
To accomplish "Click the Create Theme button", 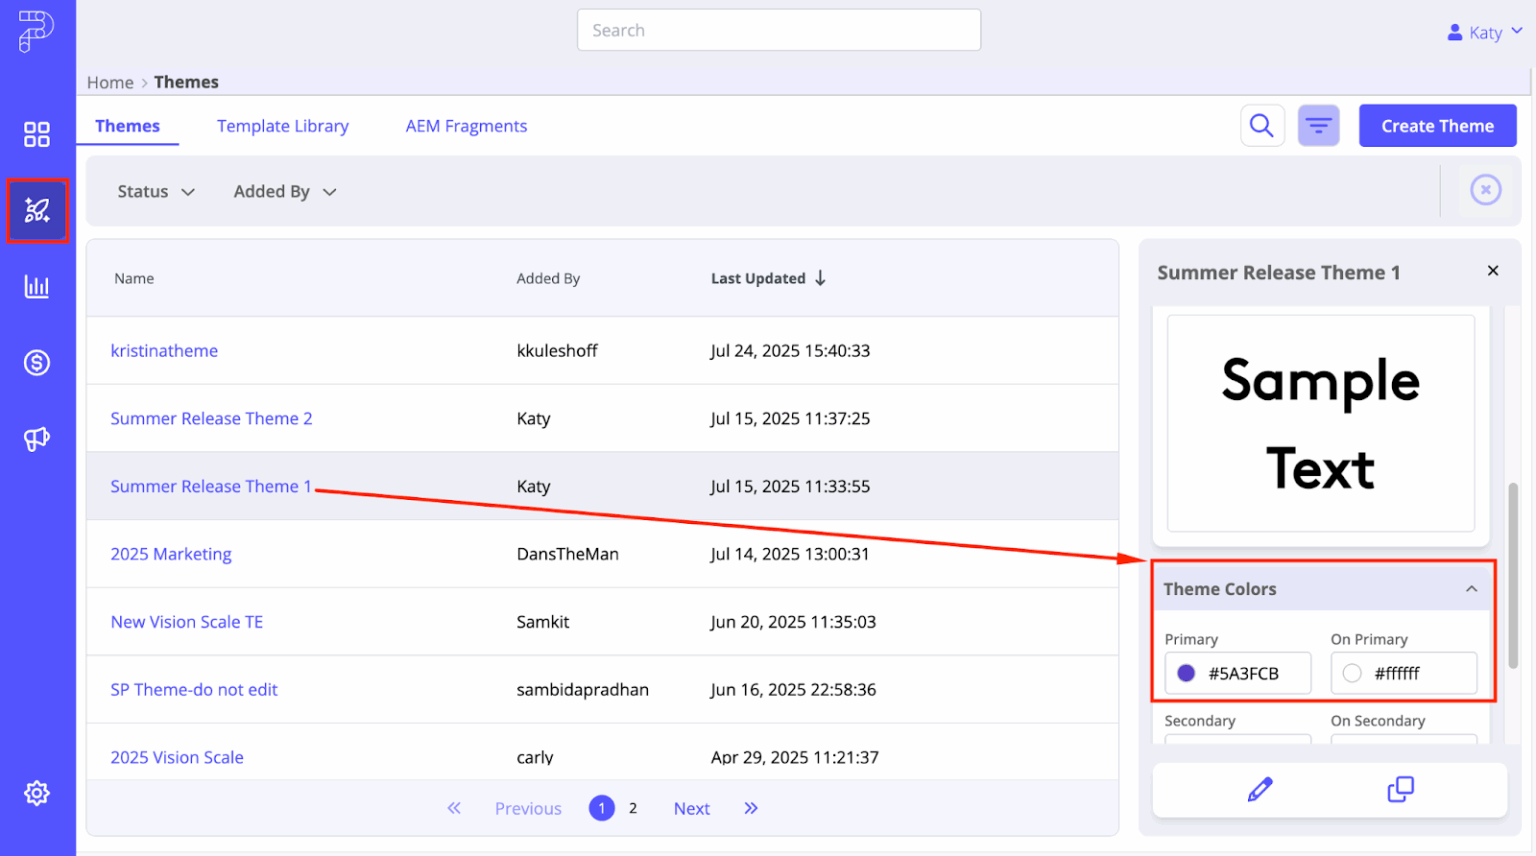I will coord(1437,126).
